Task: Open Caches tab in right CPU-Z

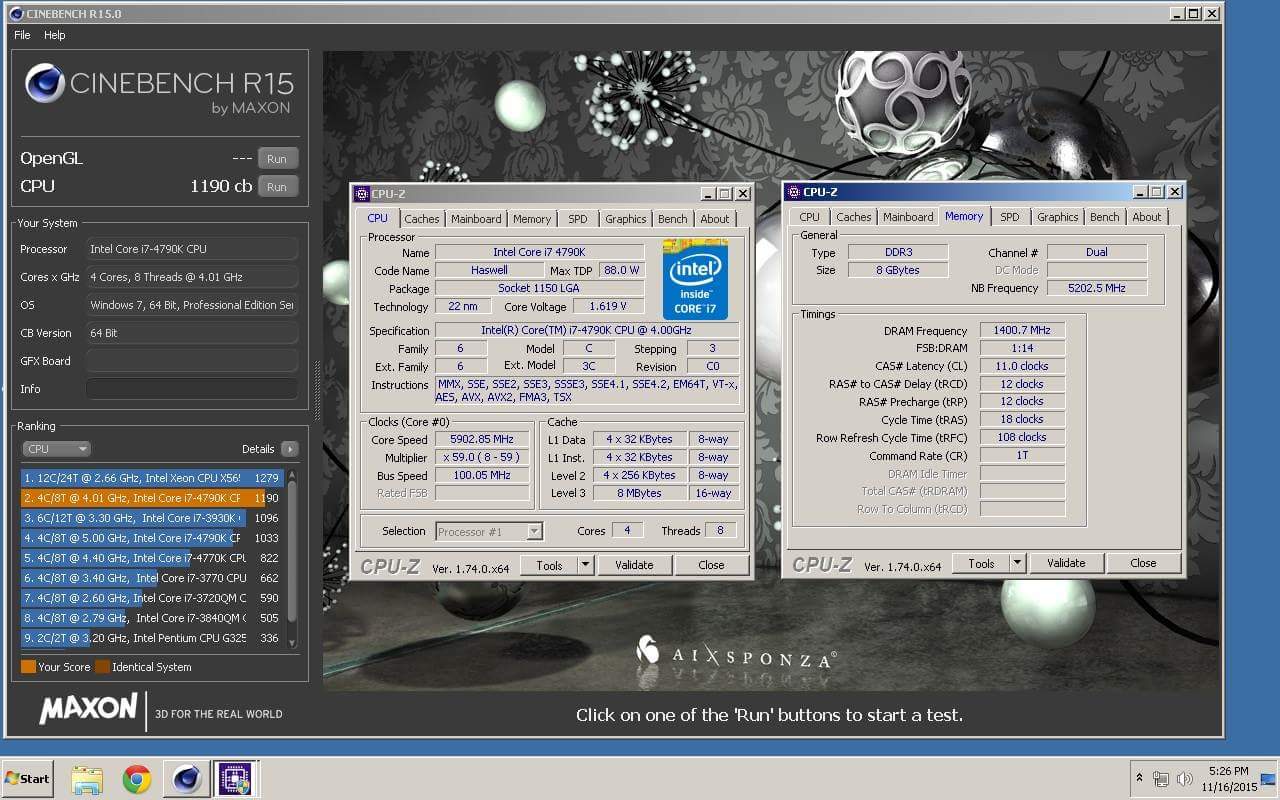Action: pyautogui.click(x=854, y=217)
